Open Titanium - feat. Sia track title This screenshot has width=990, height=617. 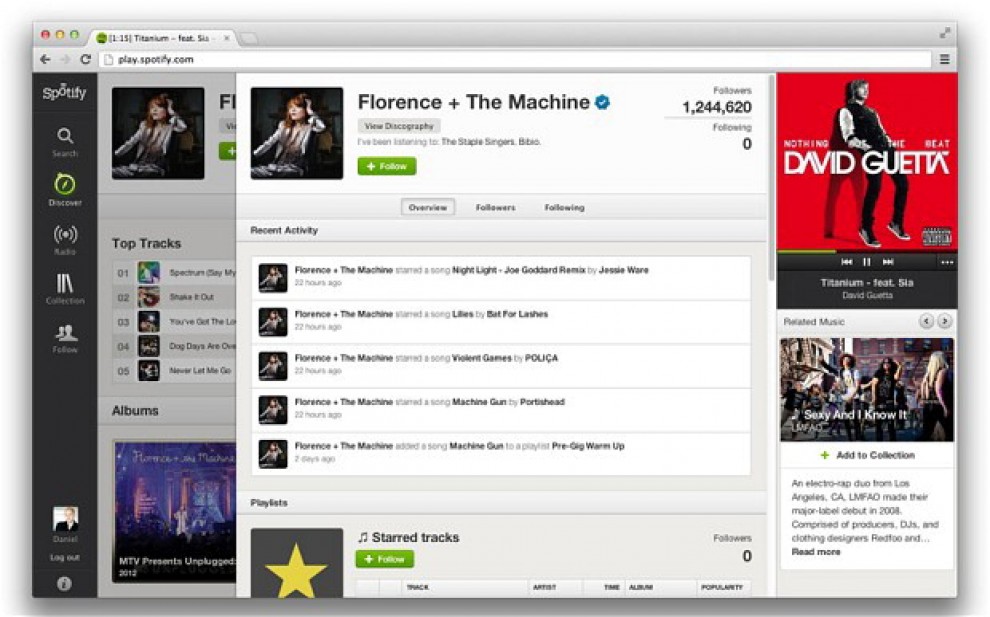pos(867,282)
